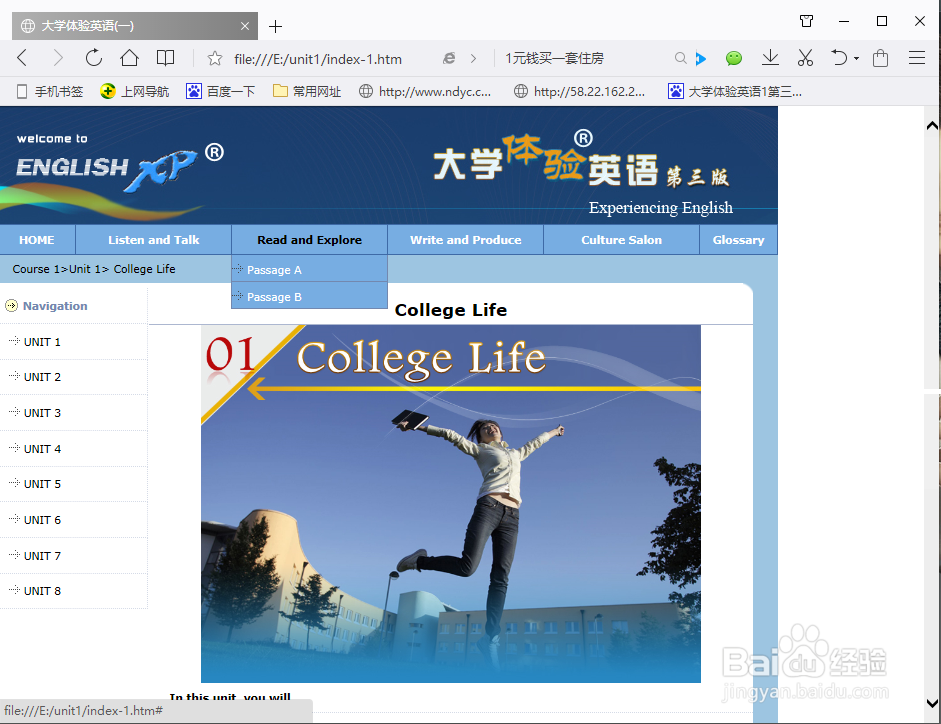
Task: Open the browser home page icon
Action: pyautogui.click(x=129, y=58)
